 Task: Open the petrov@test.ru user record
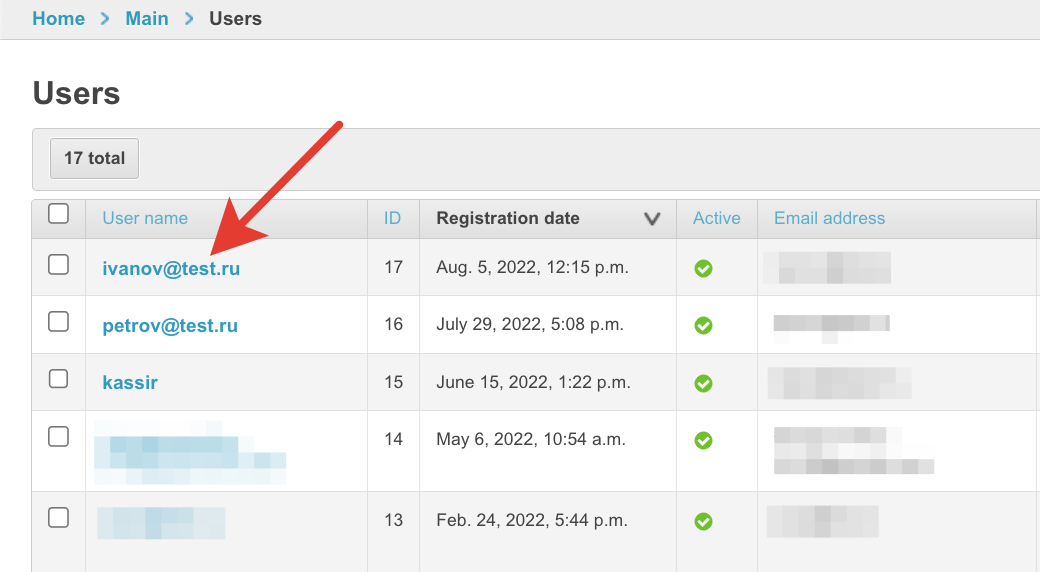[x=170, y=326]
